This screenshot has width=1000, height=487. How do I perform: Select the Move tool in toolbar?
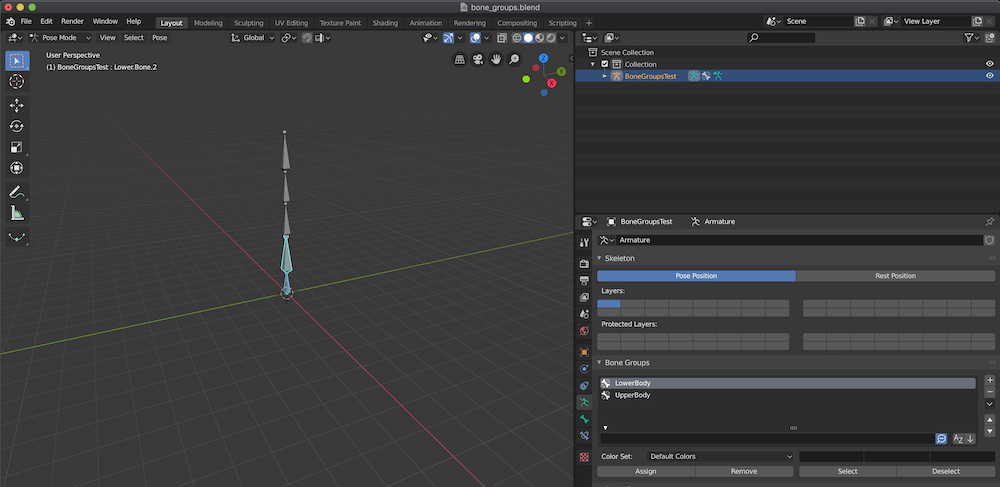pos(17,105)
